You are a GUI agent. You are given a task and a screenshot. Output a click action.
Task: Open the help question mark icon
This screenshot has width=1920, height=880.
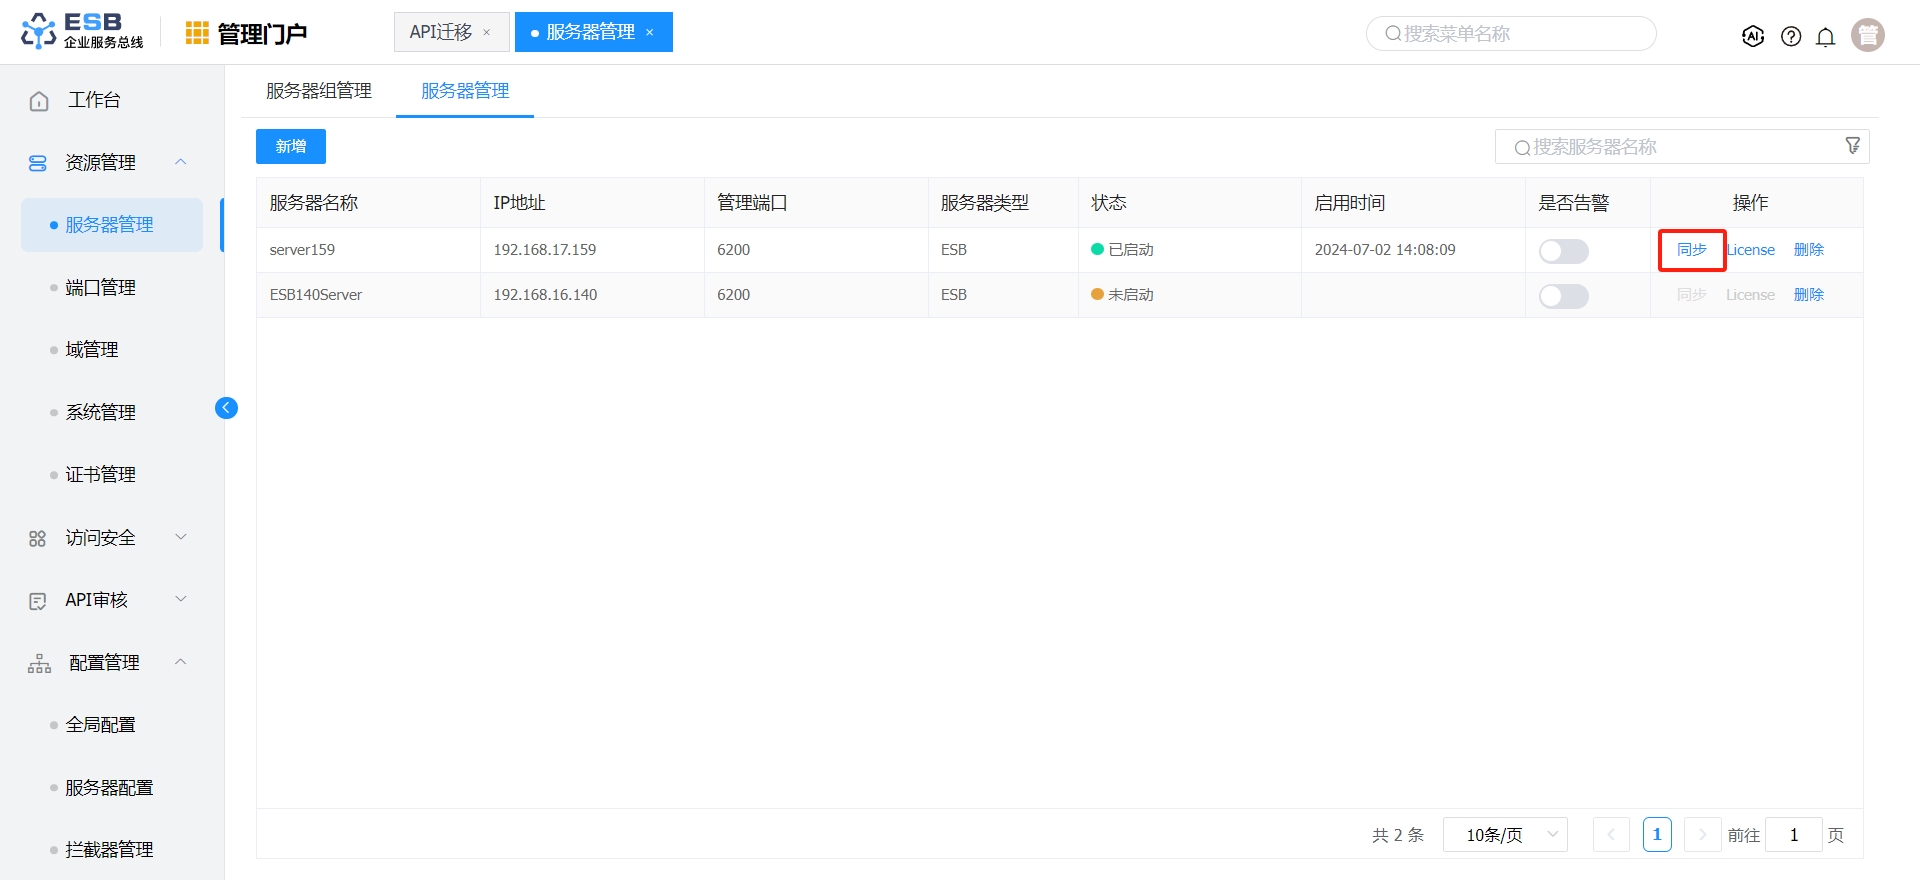pyautogui.click(x=1791, y=36)
